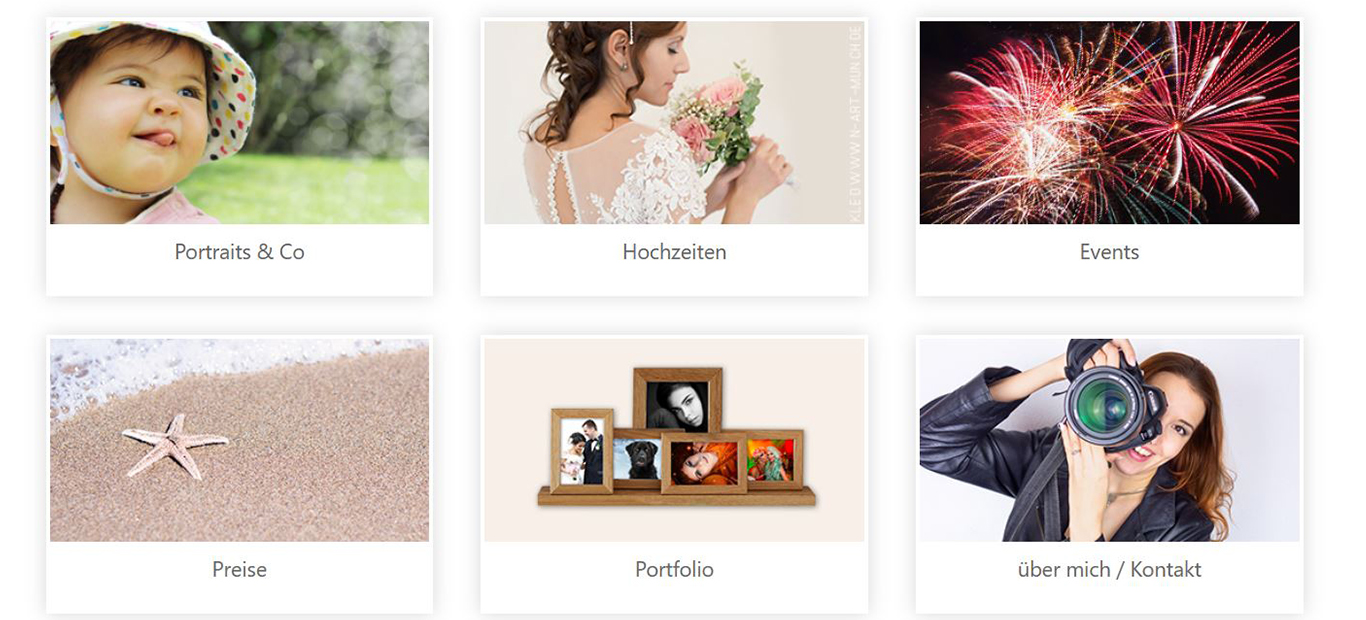Select the Portfolio caption link
Viewport: 1366px width, 620px height.
674,569
